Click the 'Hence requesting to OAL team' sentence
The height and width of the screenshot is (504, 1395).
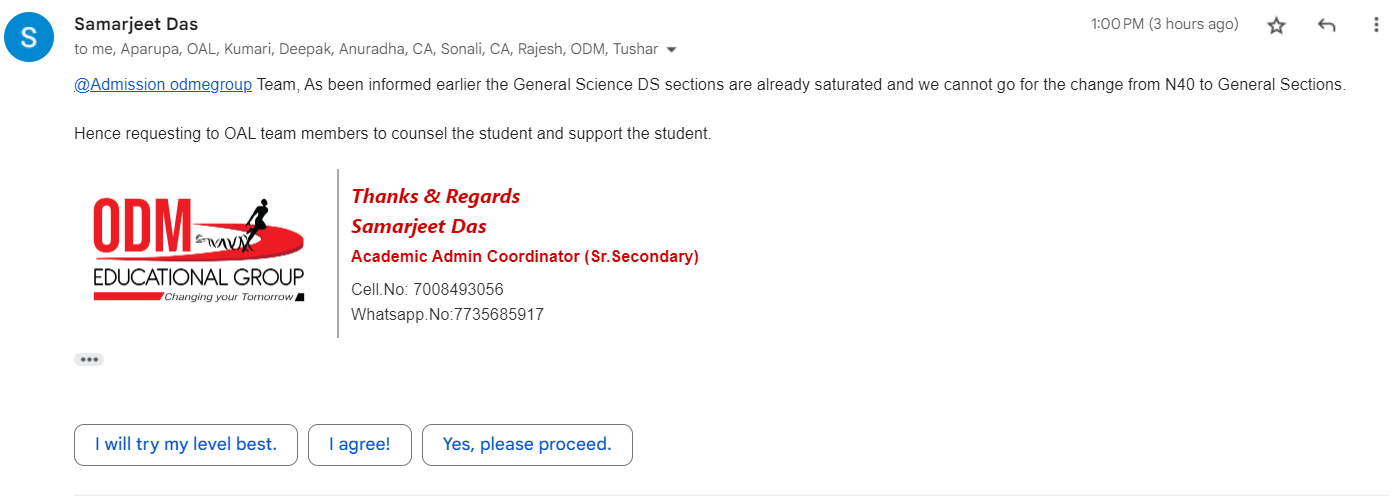pos(392,133)
